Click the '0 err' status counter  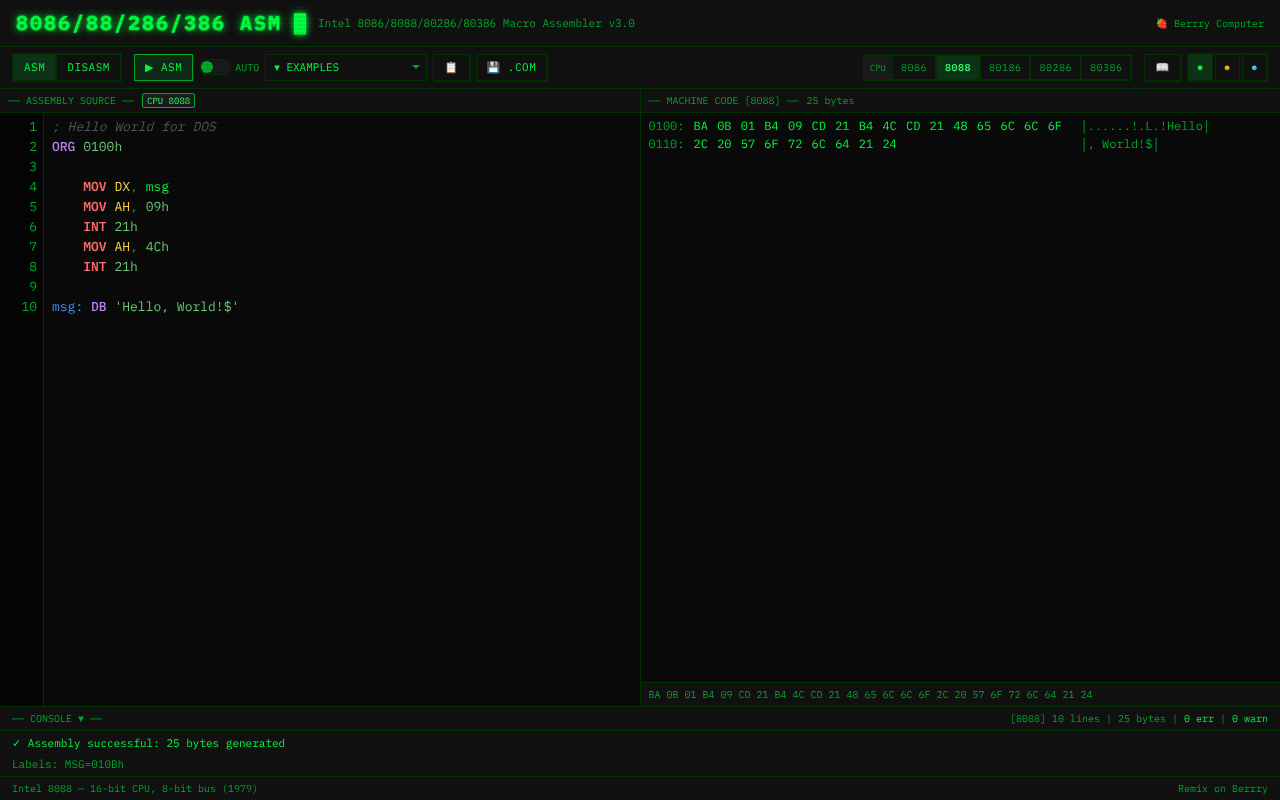pyautogui.click(x=1199, y=719)
